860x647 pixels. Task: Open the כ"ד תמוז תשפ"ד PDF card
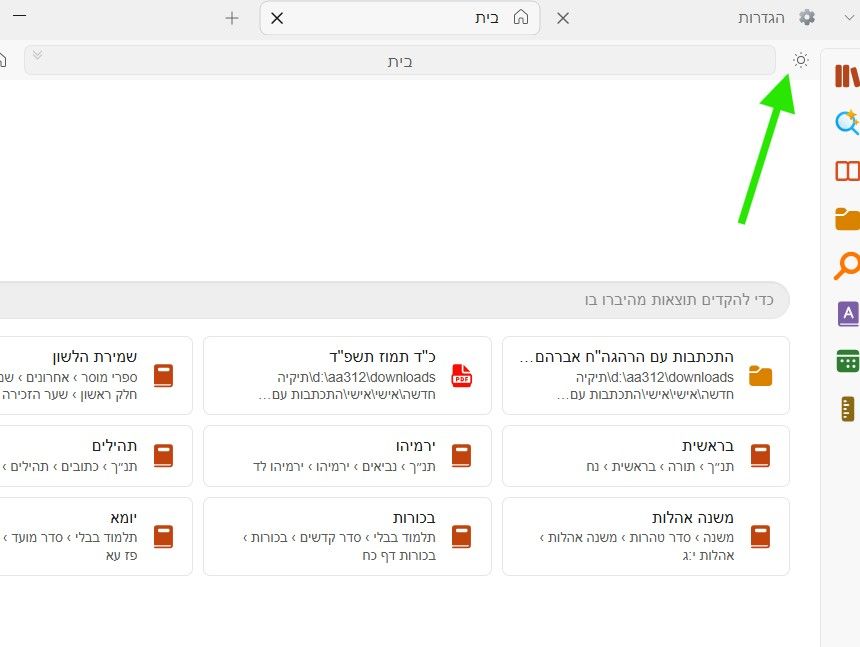coord(347,376)
